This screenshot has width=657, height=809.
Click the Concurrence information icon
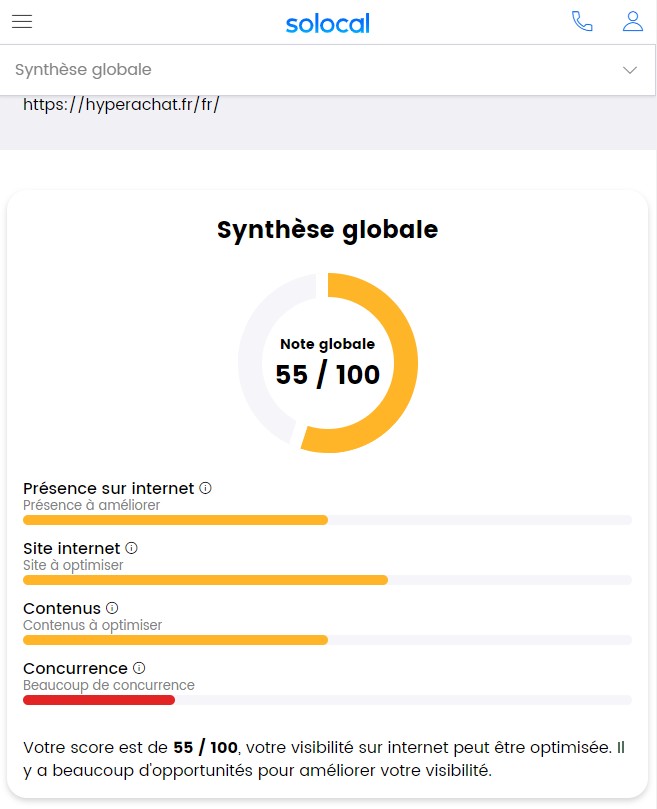coord(138,667)
